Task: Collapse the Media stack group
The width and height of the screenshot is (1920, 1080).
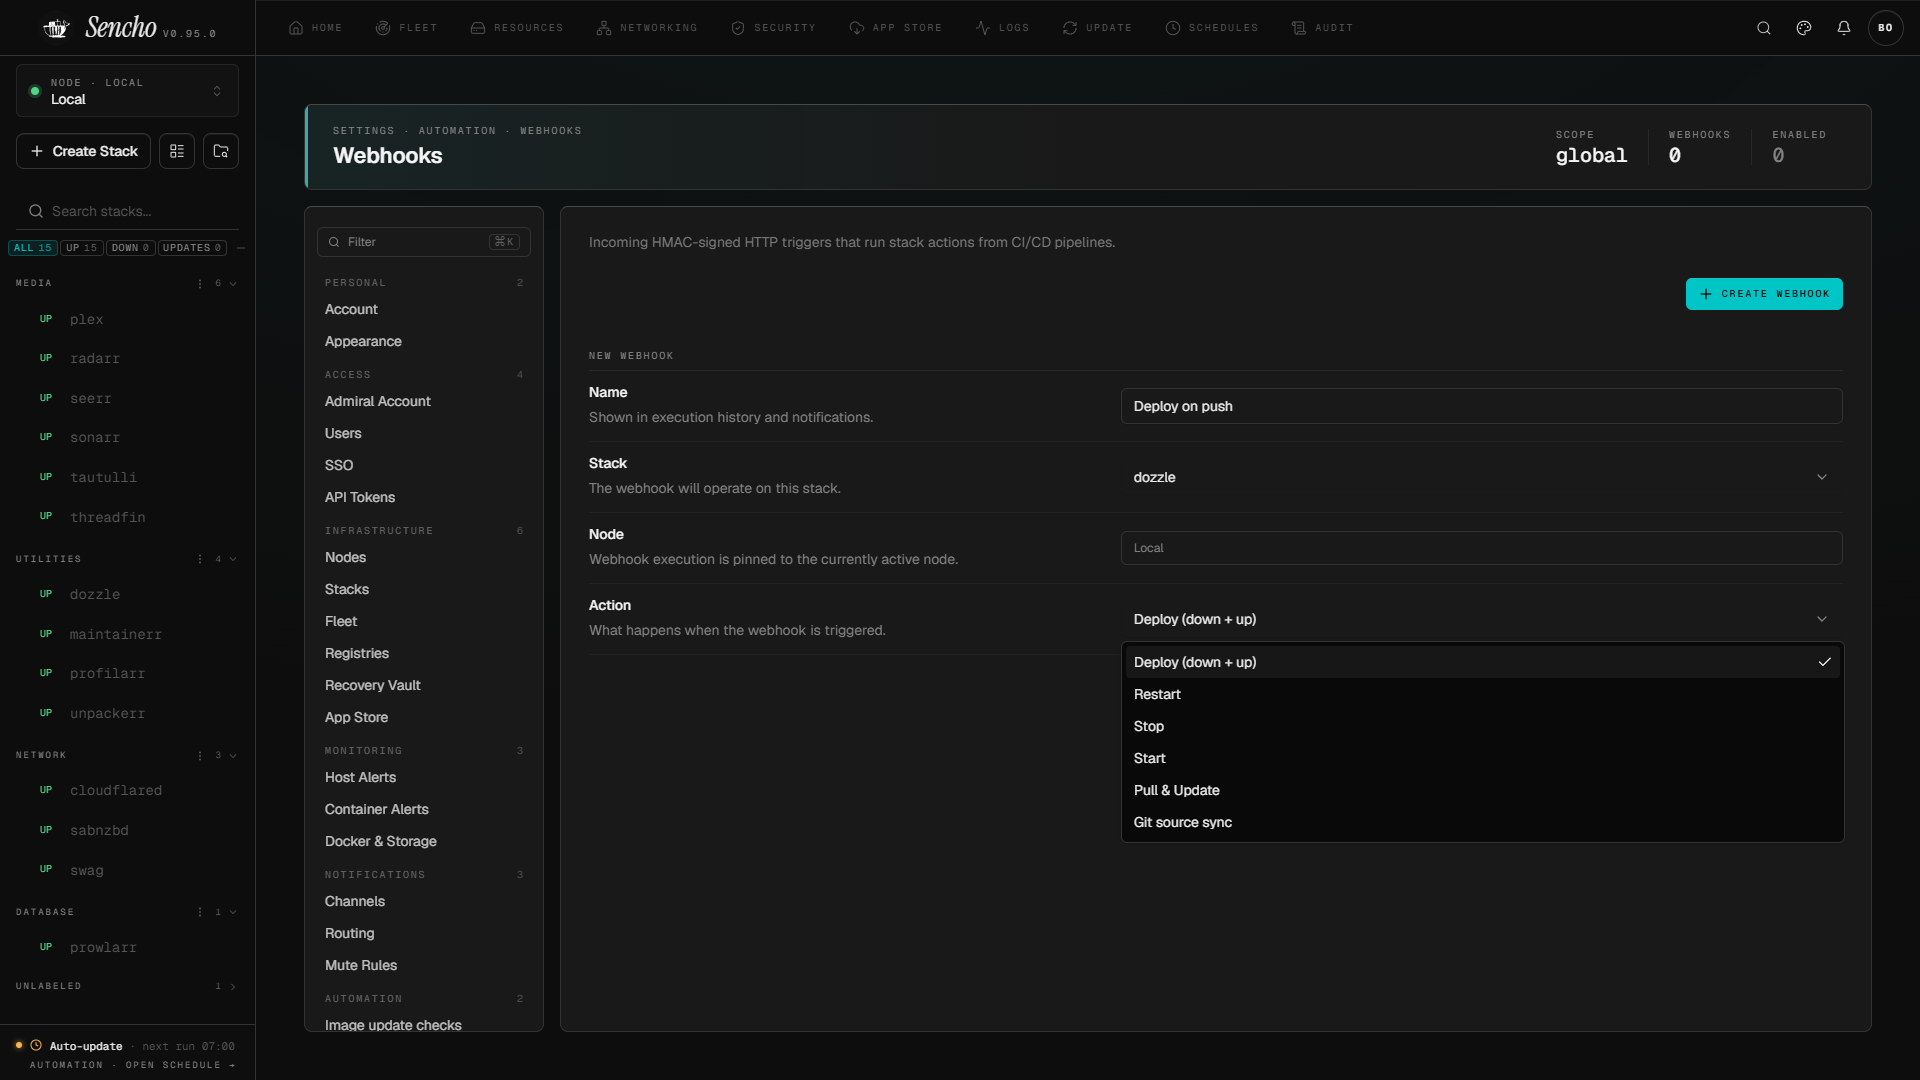Action: point(233,284)
